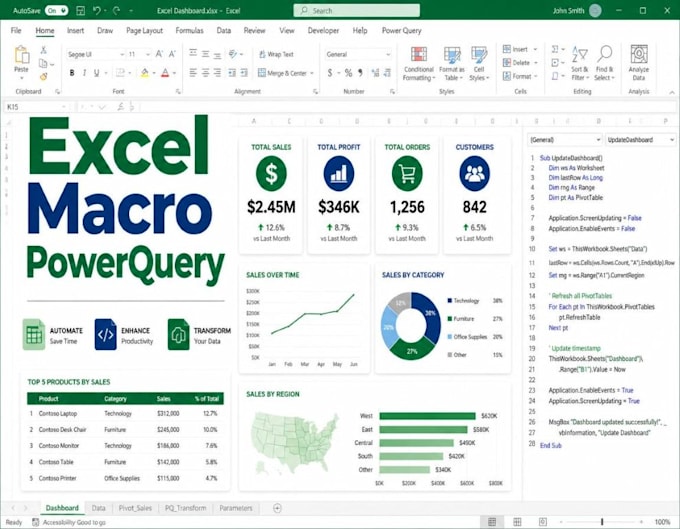Open the File menu
680x529 pixels.
pos(16,30)
